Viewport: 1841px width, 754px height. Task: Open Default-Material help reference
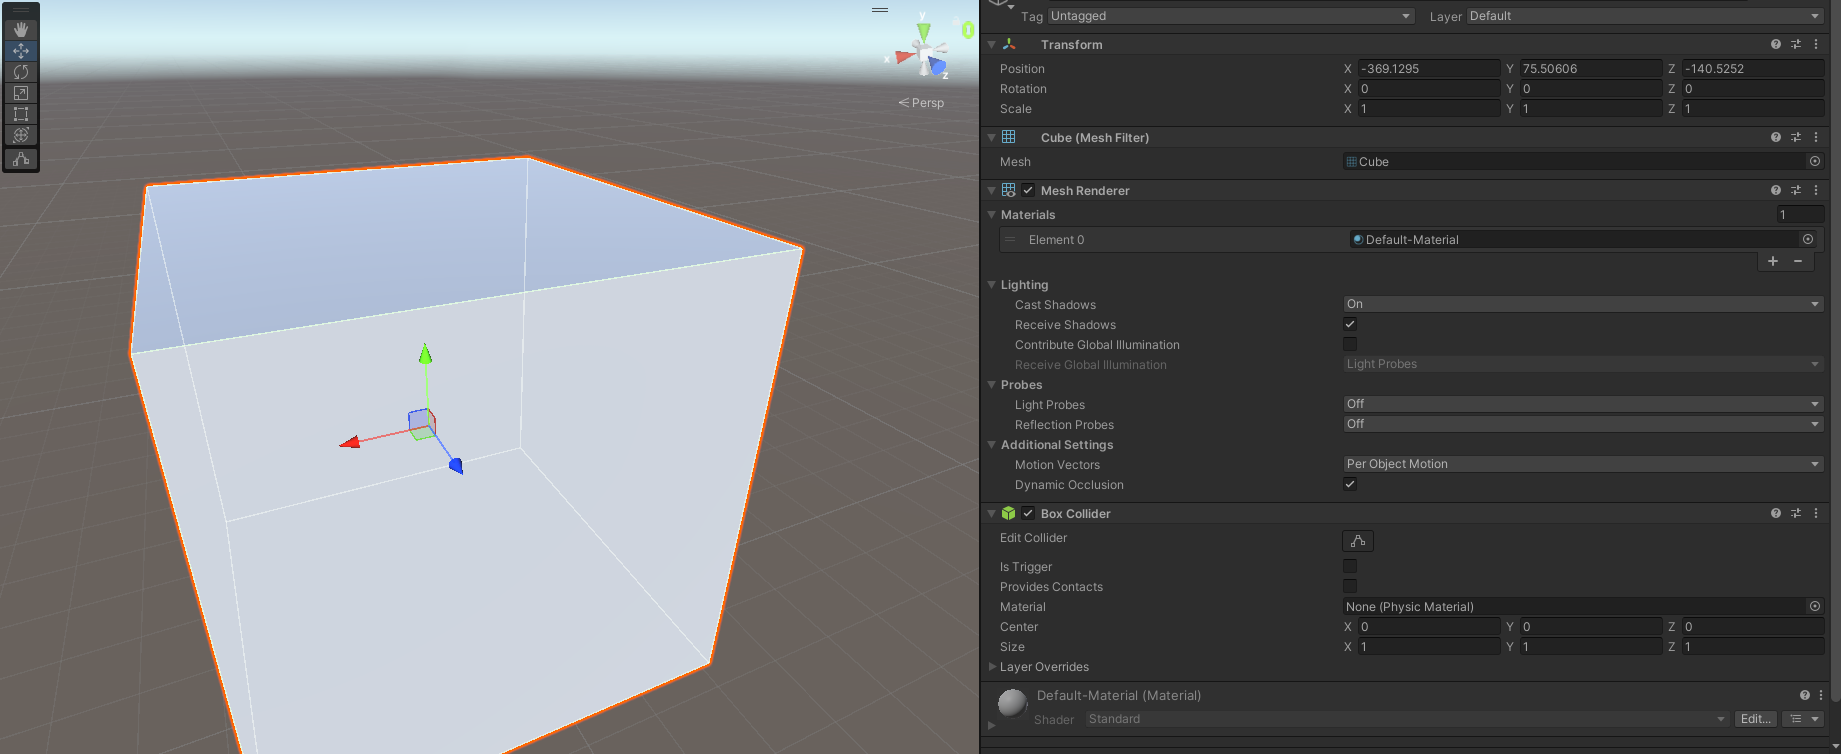pos(1805,695)
